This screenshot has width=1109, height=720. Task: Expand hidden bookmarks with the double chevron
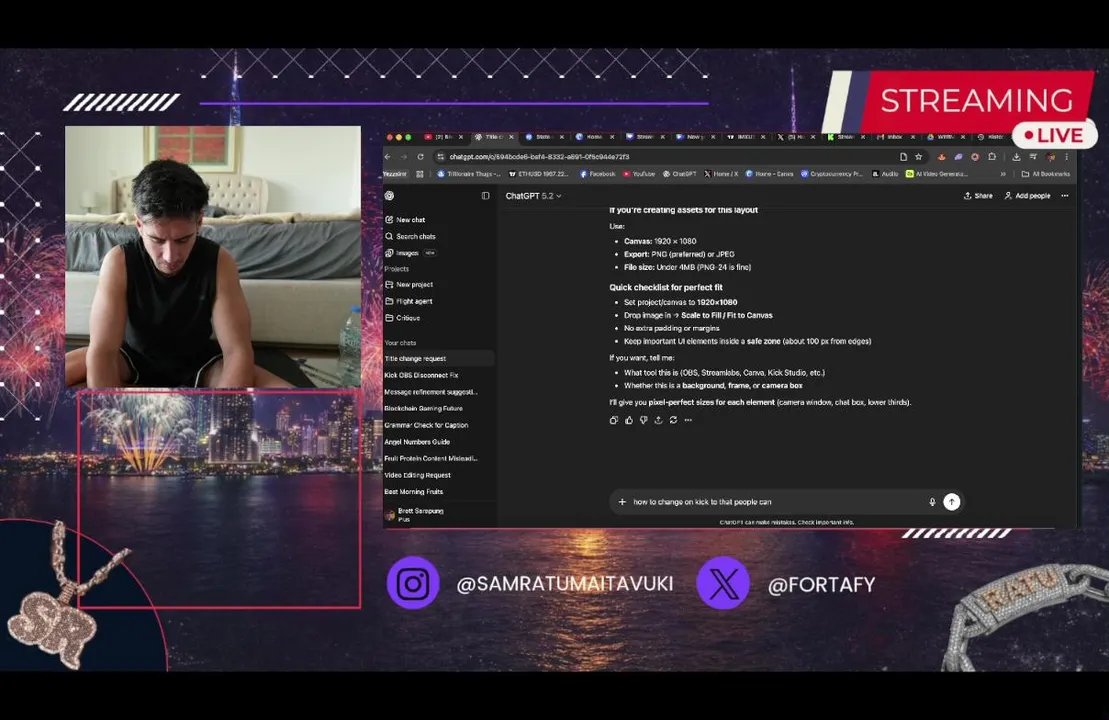tap(1003, 174)
